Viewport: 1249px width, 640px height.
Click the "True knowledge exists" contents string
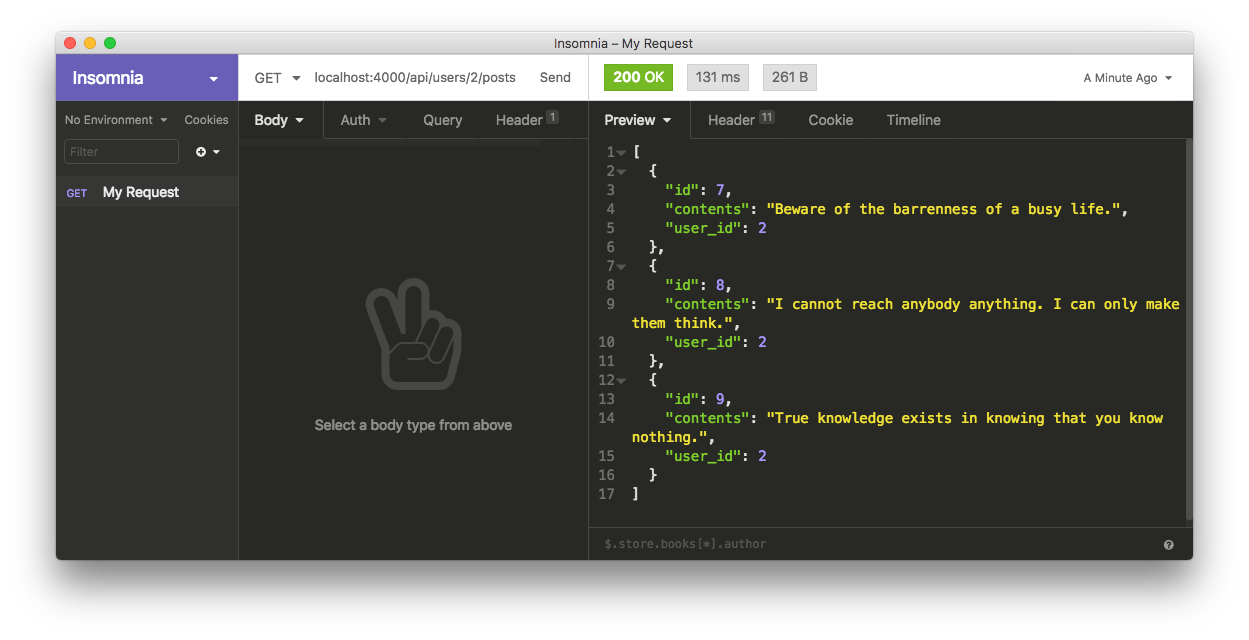coord(898,427)
